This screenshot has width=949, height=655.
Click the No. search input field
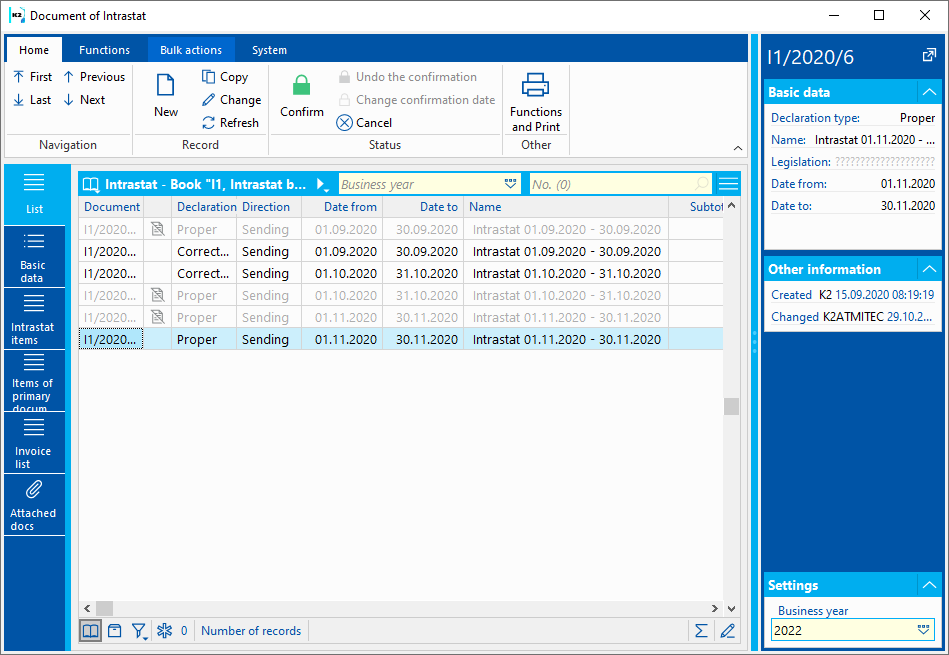coord(610,184)
